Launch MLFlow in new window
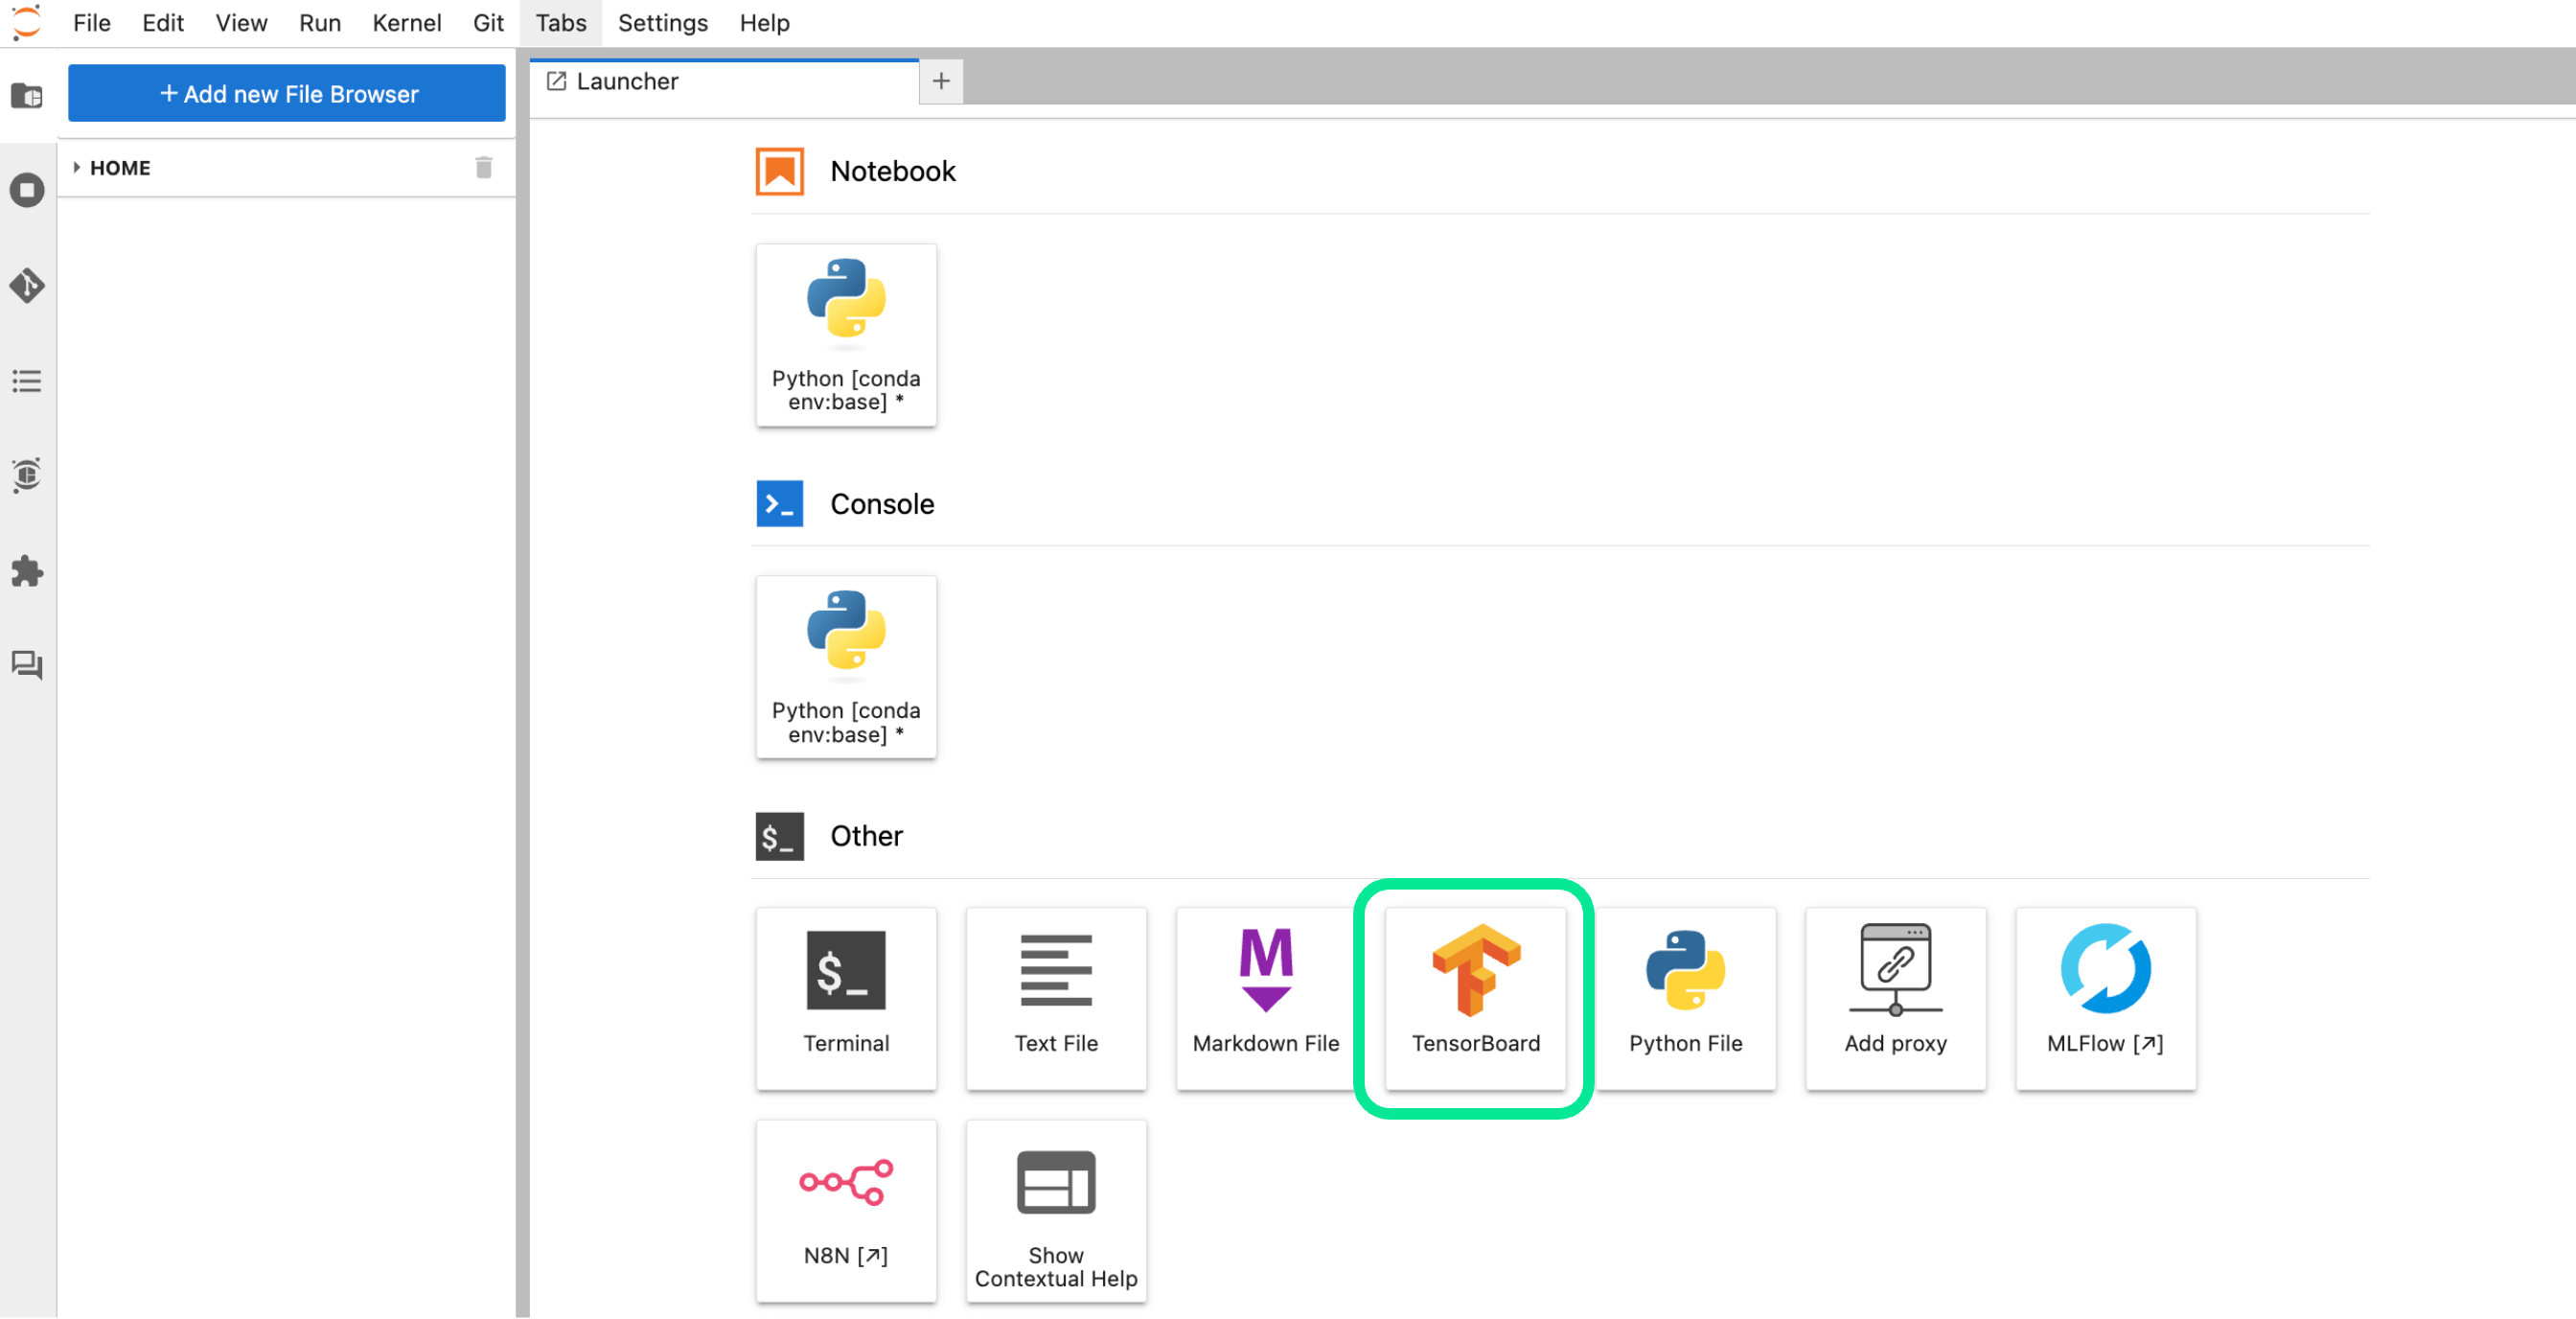This screenshot has height=1319, width=2576. [2105, 997]
